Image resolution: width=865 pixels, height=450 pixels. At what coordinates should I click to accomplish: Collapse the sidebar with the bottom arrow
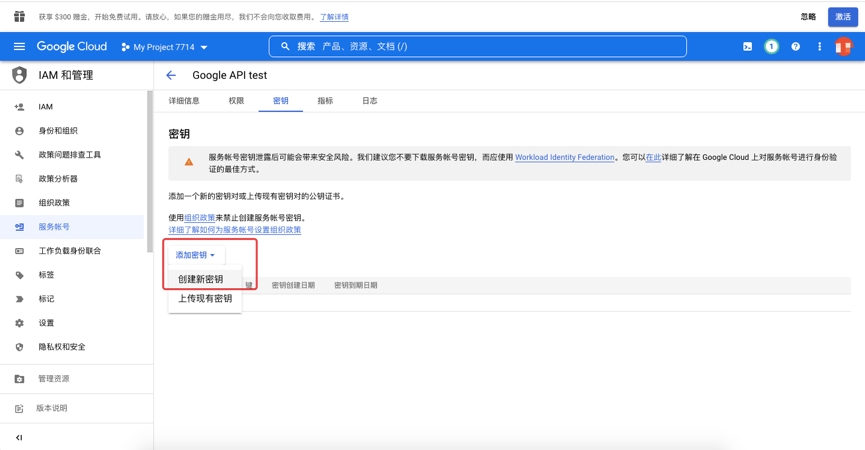[19, 437]
